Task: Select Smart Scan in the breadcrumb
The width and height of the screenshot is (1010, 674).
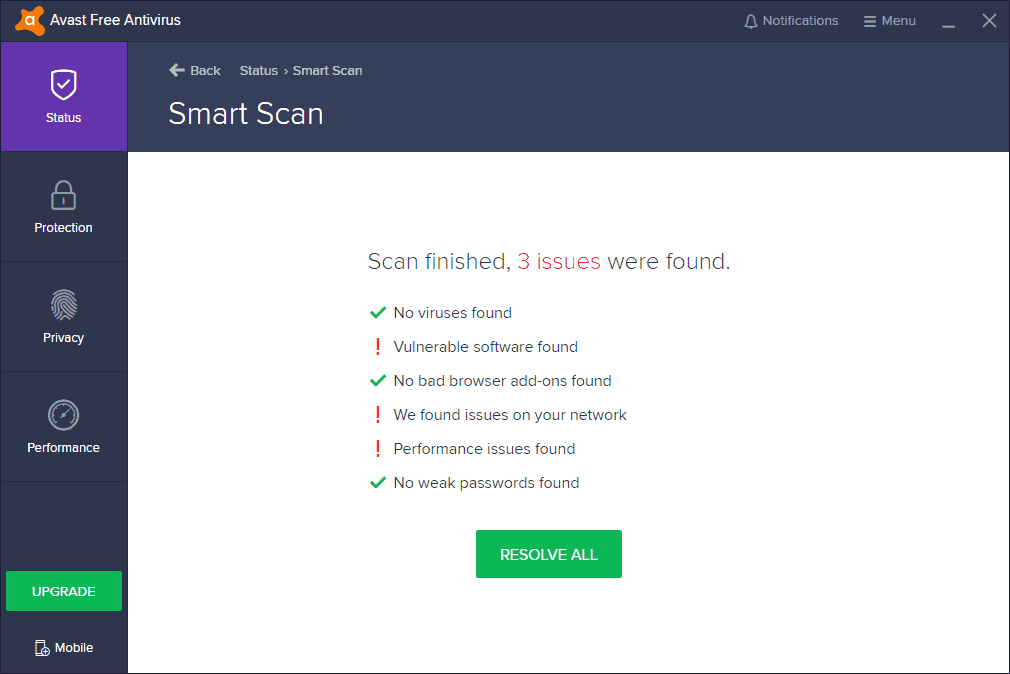Action: click(x=327, y=70)
